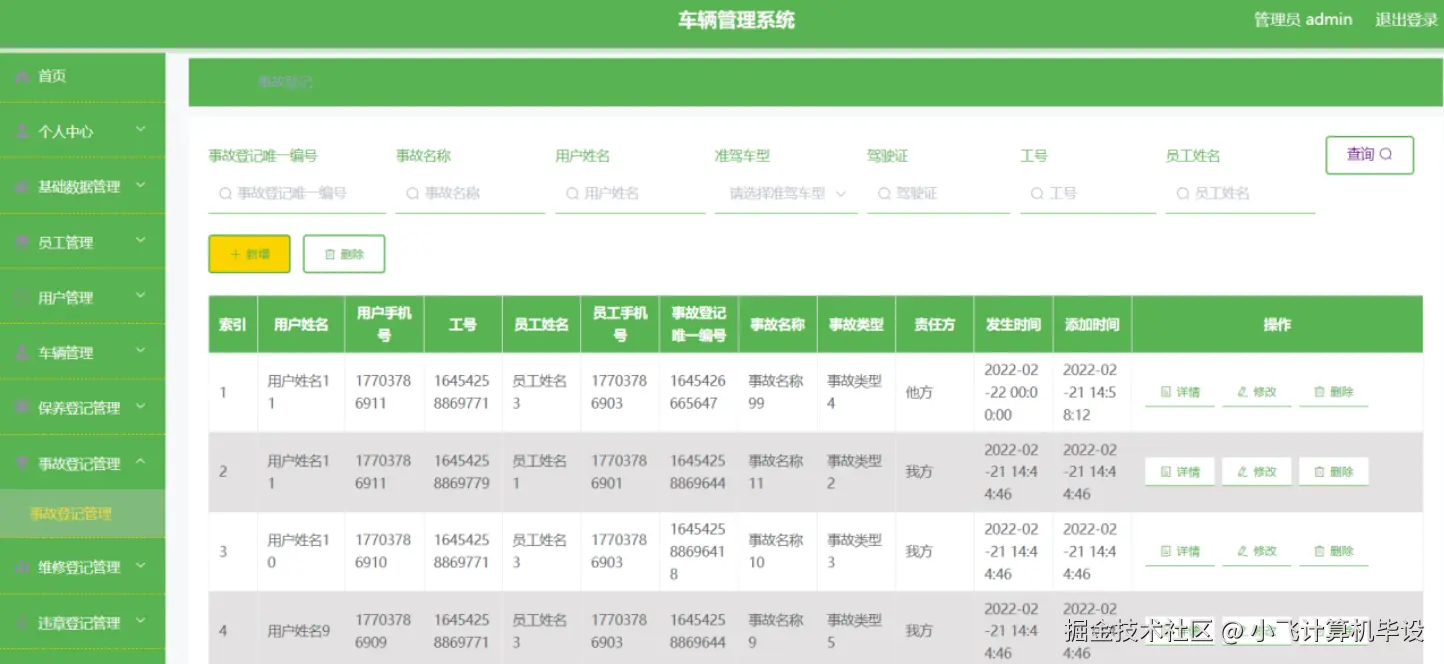Select the 事故登记管理 submenu item
The height and width of the screenshot is (664, 1444).
click(x=82, y=514)
